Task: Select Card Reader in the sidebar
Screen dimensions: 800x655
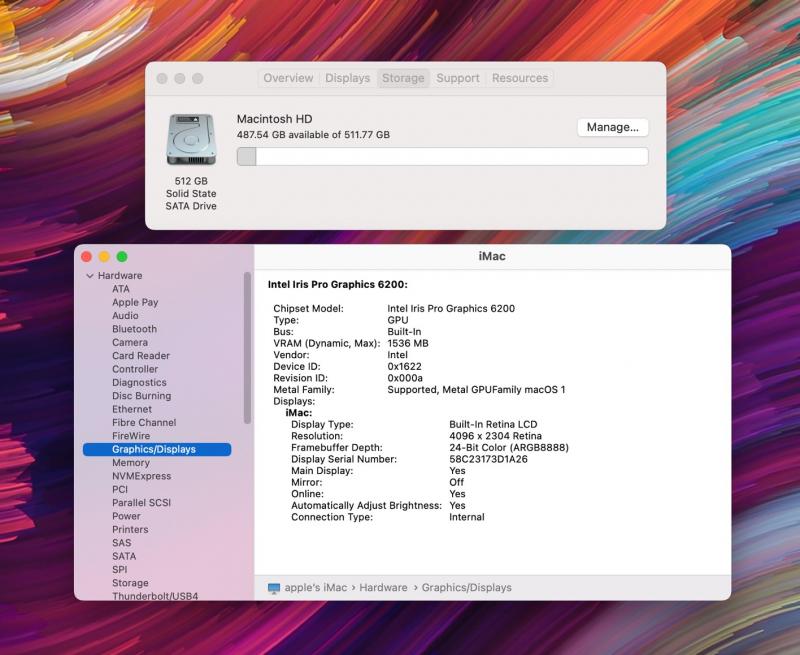Action: (x=141, y=356)
